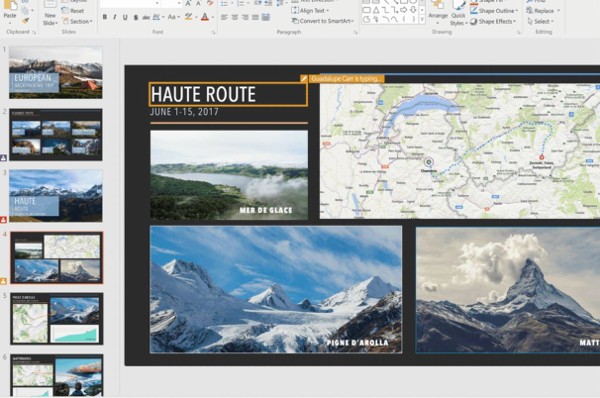600x398 pixels.
Task: Apply text highlight color
Action: coord(188,17)
